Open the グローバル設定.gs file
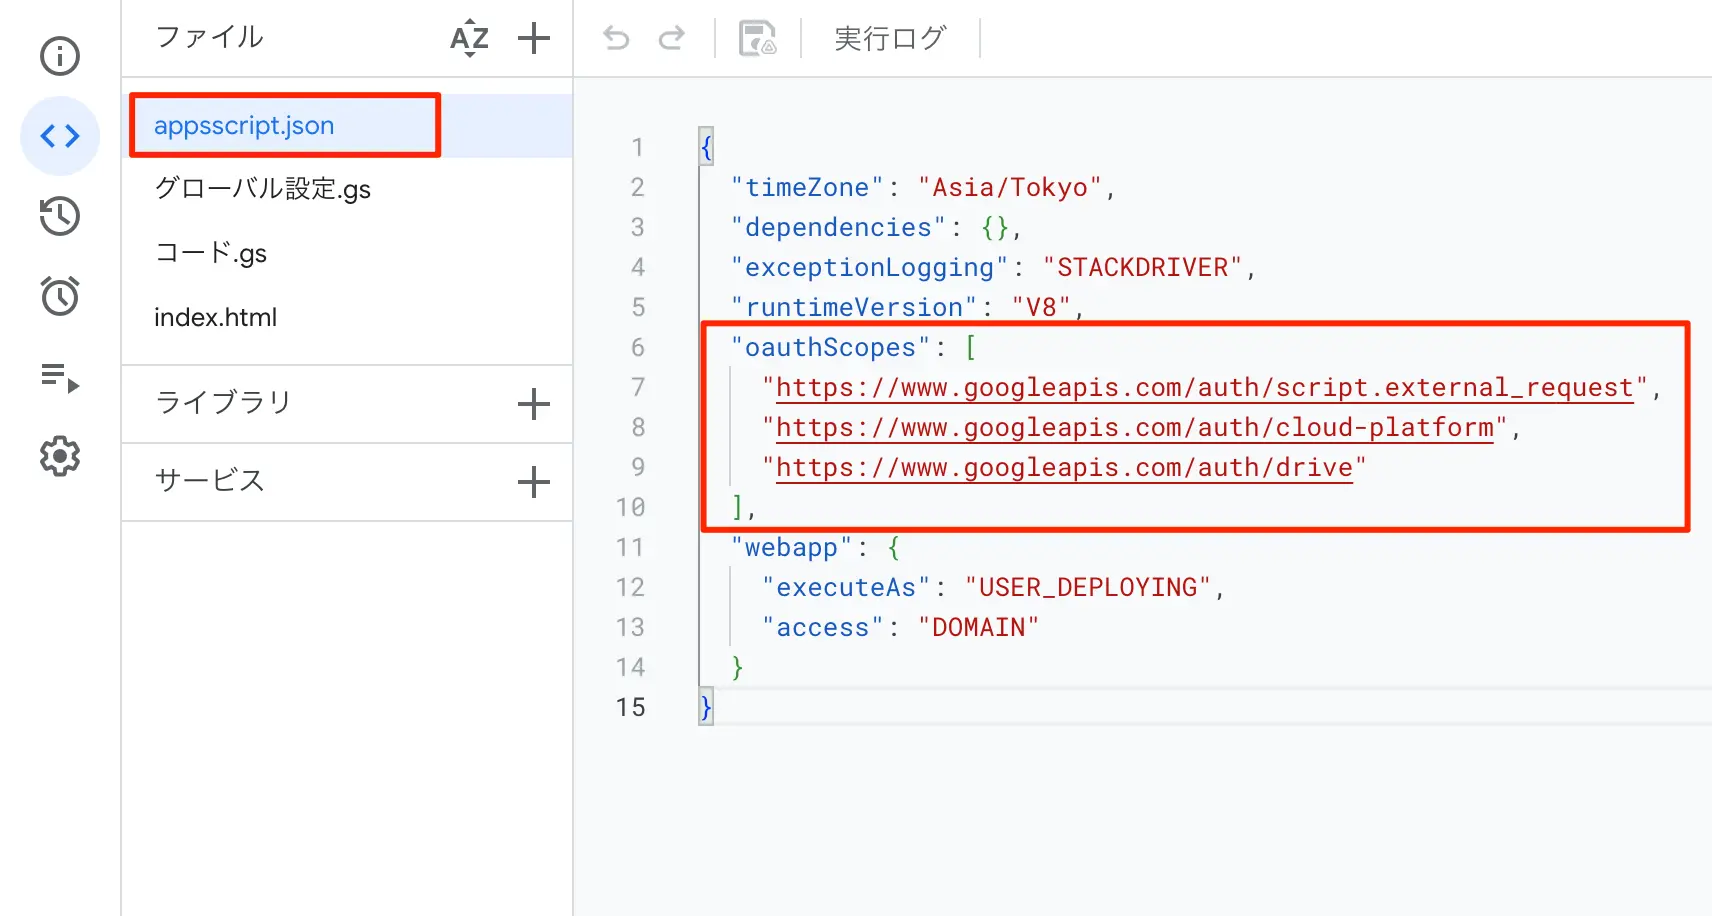Image resolution: width=1712 pixels, height=916 pixels. [x=262, y=189]
